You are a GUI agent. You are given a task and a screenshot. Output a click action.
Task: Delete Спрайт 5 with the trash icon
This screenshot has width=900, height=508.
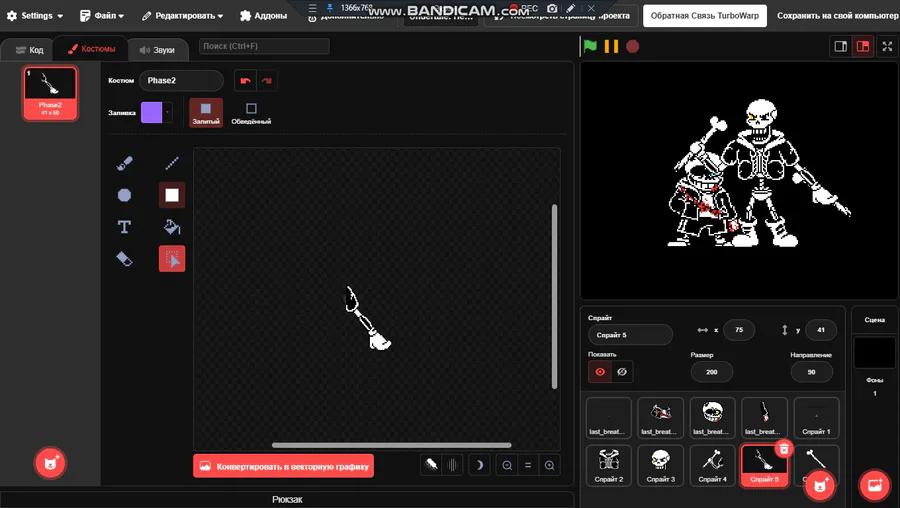[x=784, y=449]
